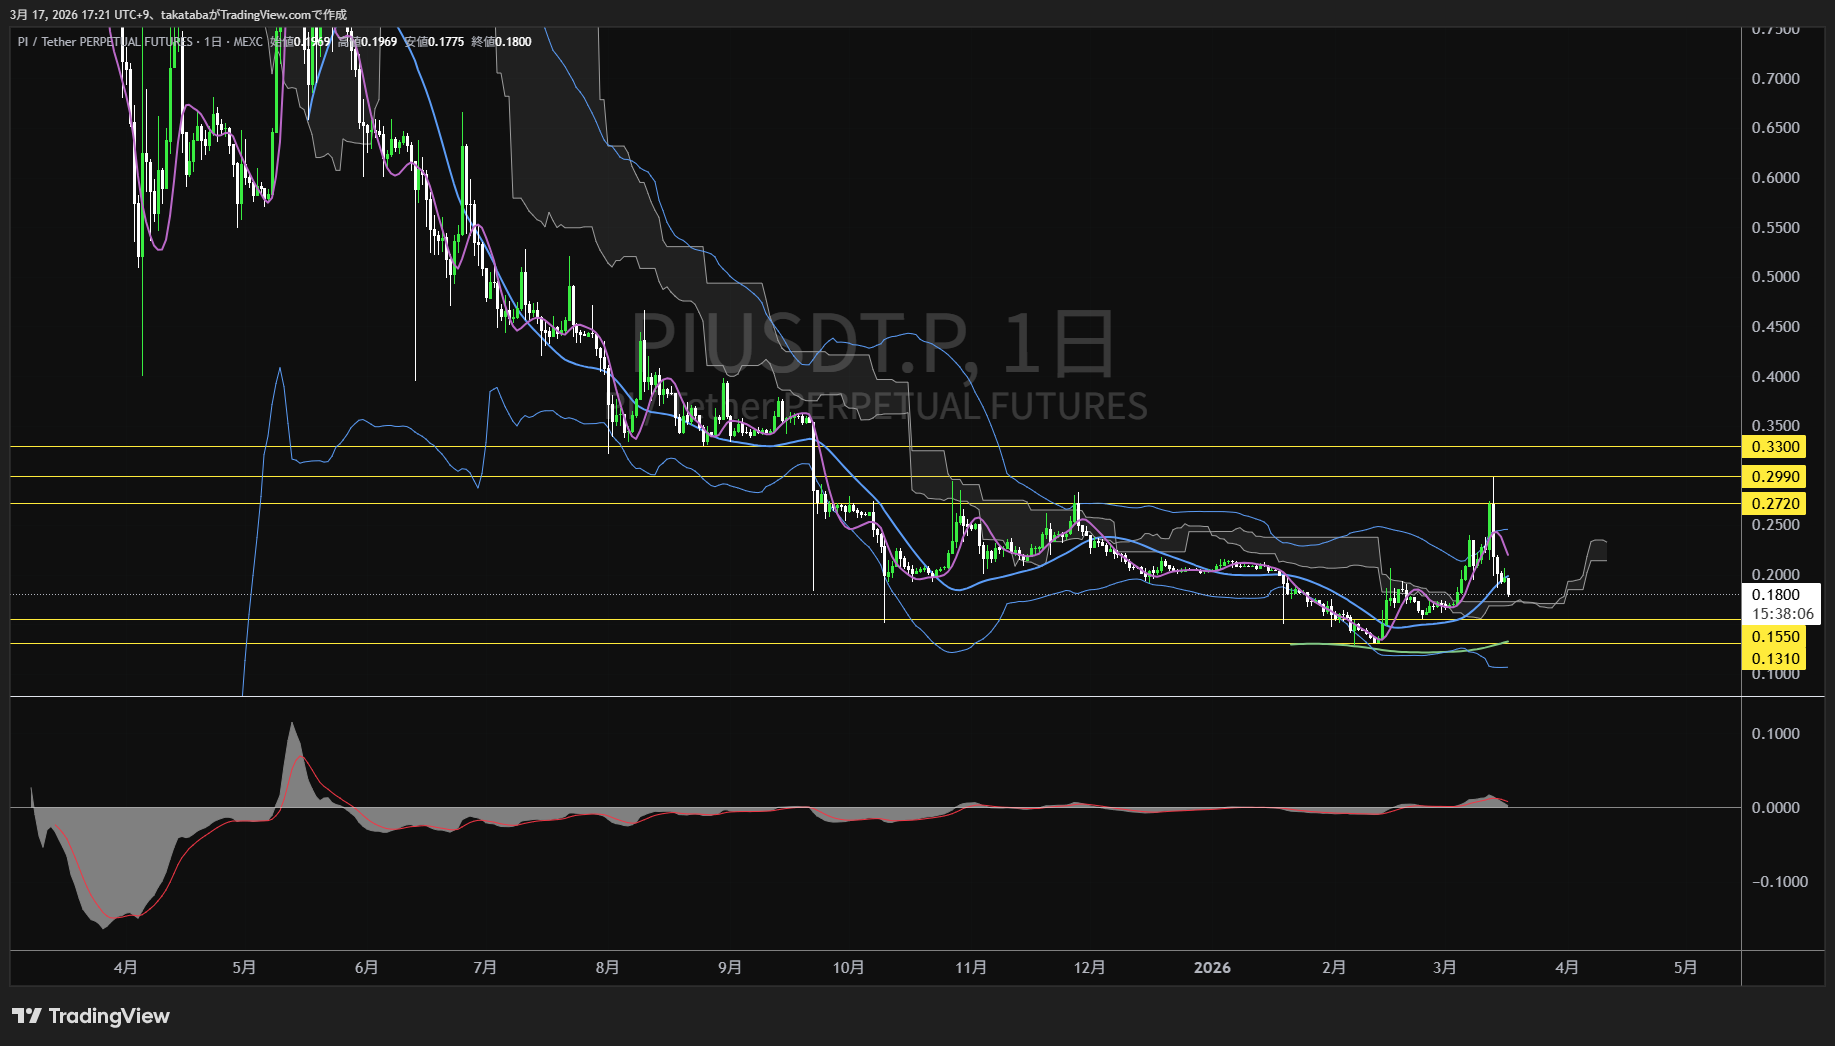1835x1046 pixels.
Task: Select the 0.2720 price level label
Action: coord(1775,504)
